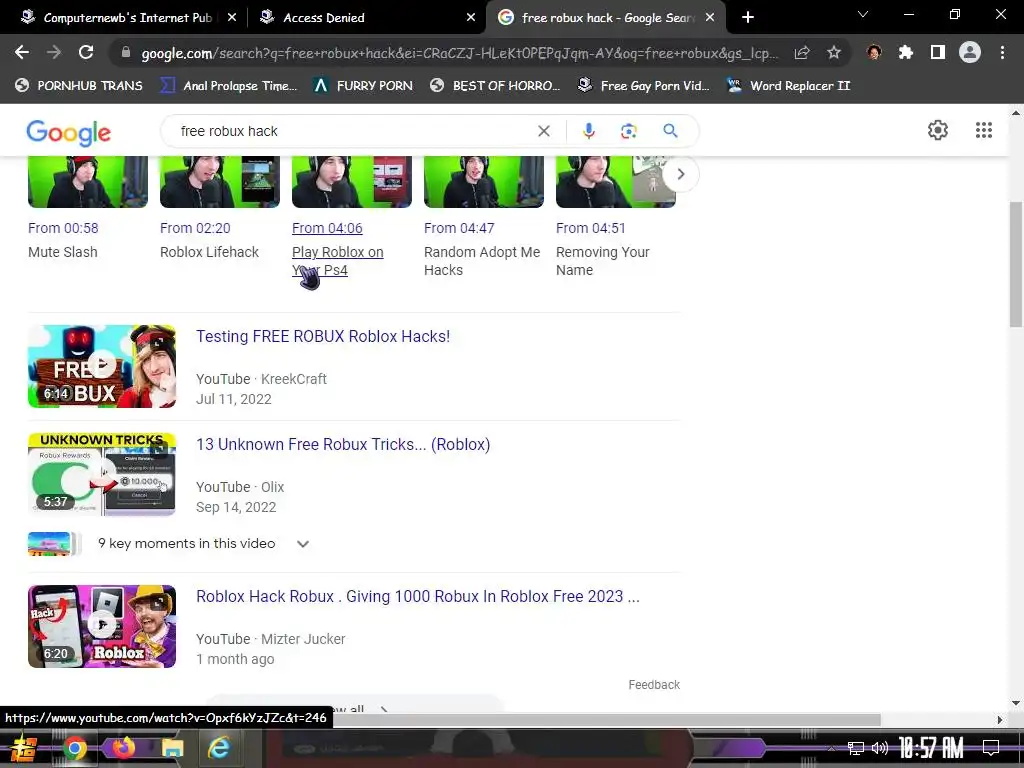Play the KreekCraft video thumbnail
Screen dimensions: 1024x768
(x=102, y=366)
